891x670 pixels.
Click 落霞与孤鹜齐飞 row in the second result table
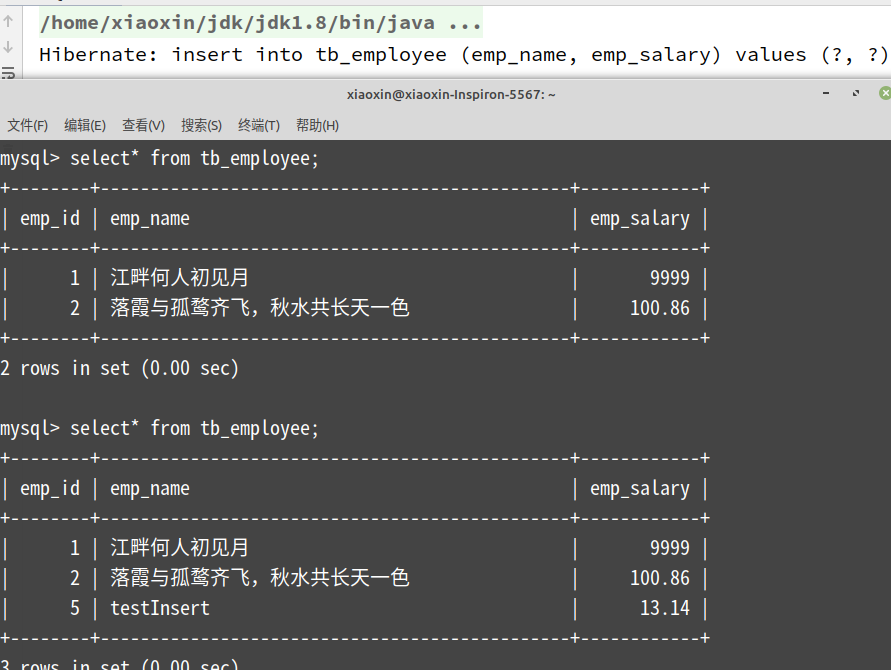click(x=260, y=578)
